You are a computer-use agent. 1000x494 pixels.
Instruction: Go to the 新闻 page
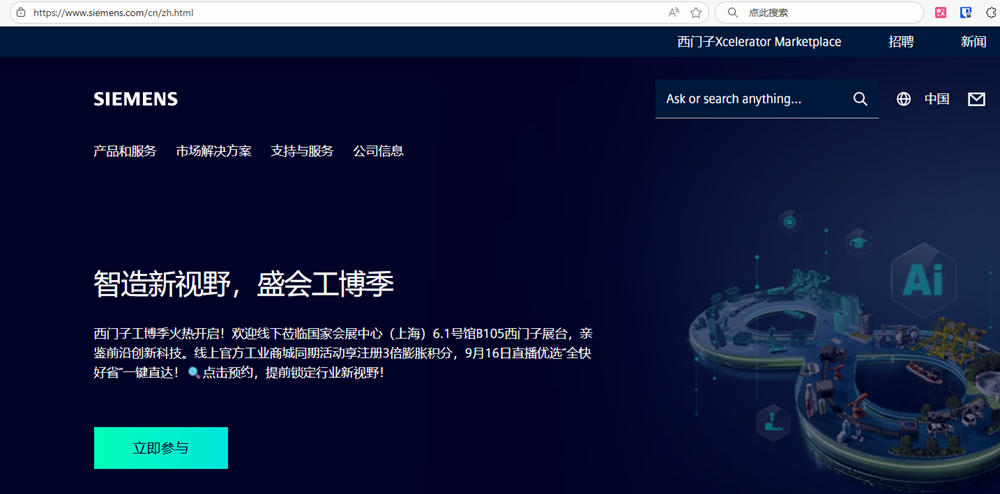click(x=973, y=42)
